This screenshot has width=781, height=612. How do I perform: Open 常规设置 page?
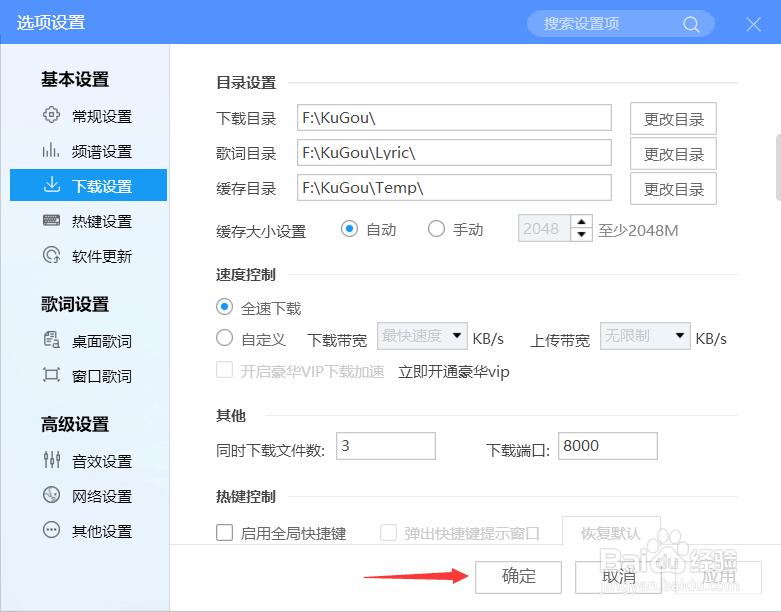point(89,116)
